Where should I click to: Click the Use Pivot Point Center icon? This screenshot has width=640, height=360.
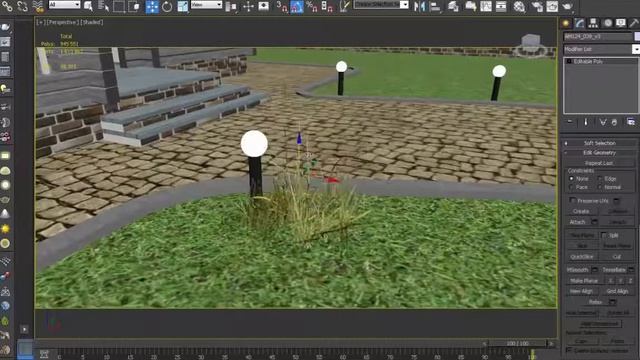231,6
